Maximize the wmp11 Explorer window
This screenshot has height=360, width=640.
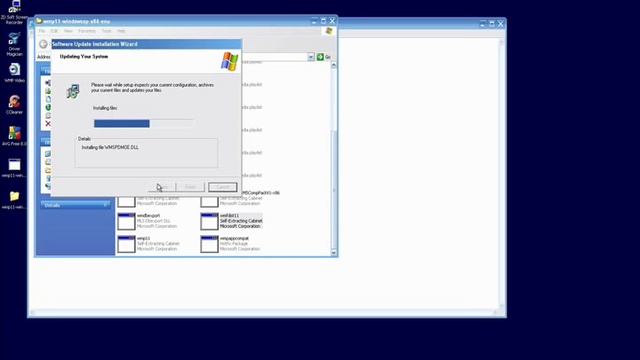pyautogui.click(x=323, y=21)
